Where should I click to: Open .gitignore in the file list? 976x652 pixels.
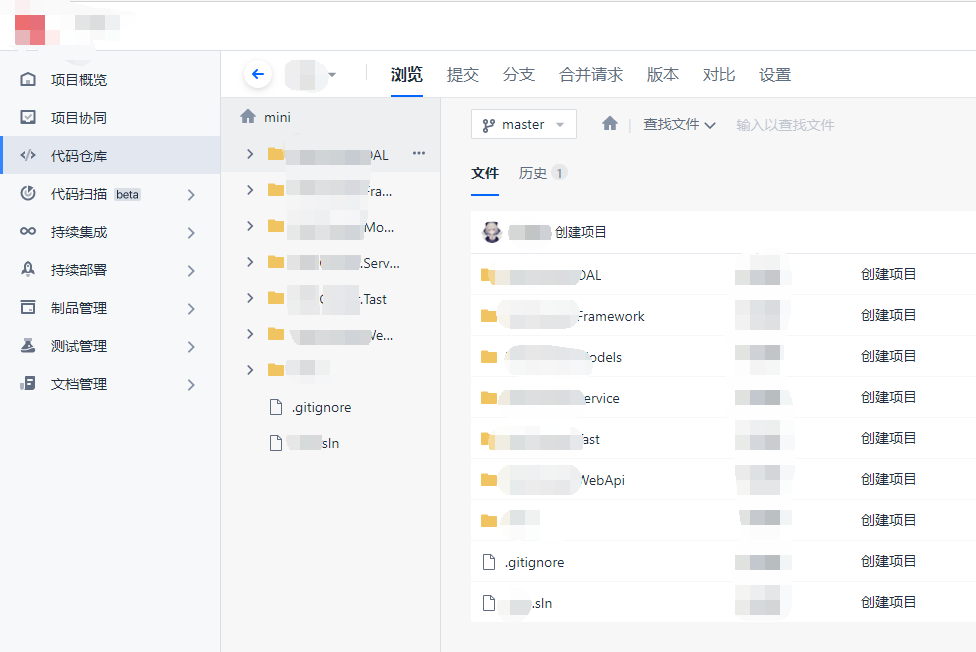(x=534, y=562)
